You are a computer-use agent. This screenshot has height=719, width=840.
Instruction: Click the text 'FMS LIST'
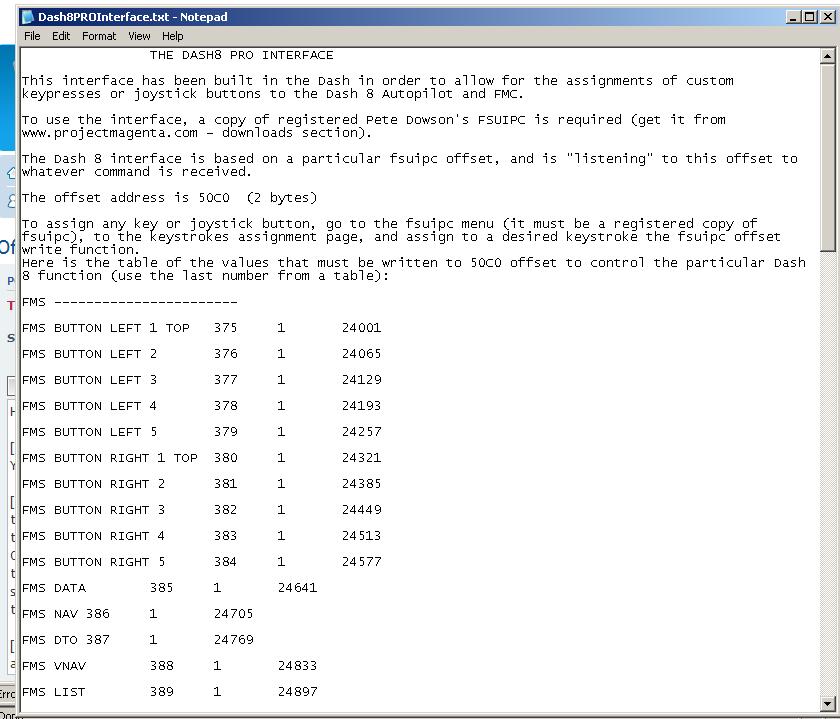tap(54, 692)
